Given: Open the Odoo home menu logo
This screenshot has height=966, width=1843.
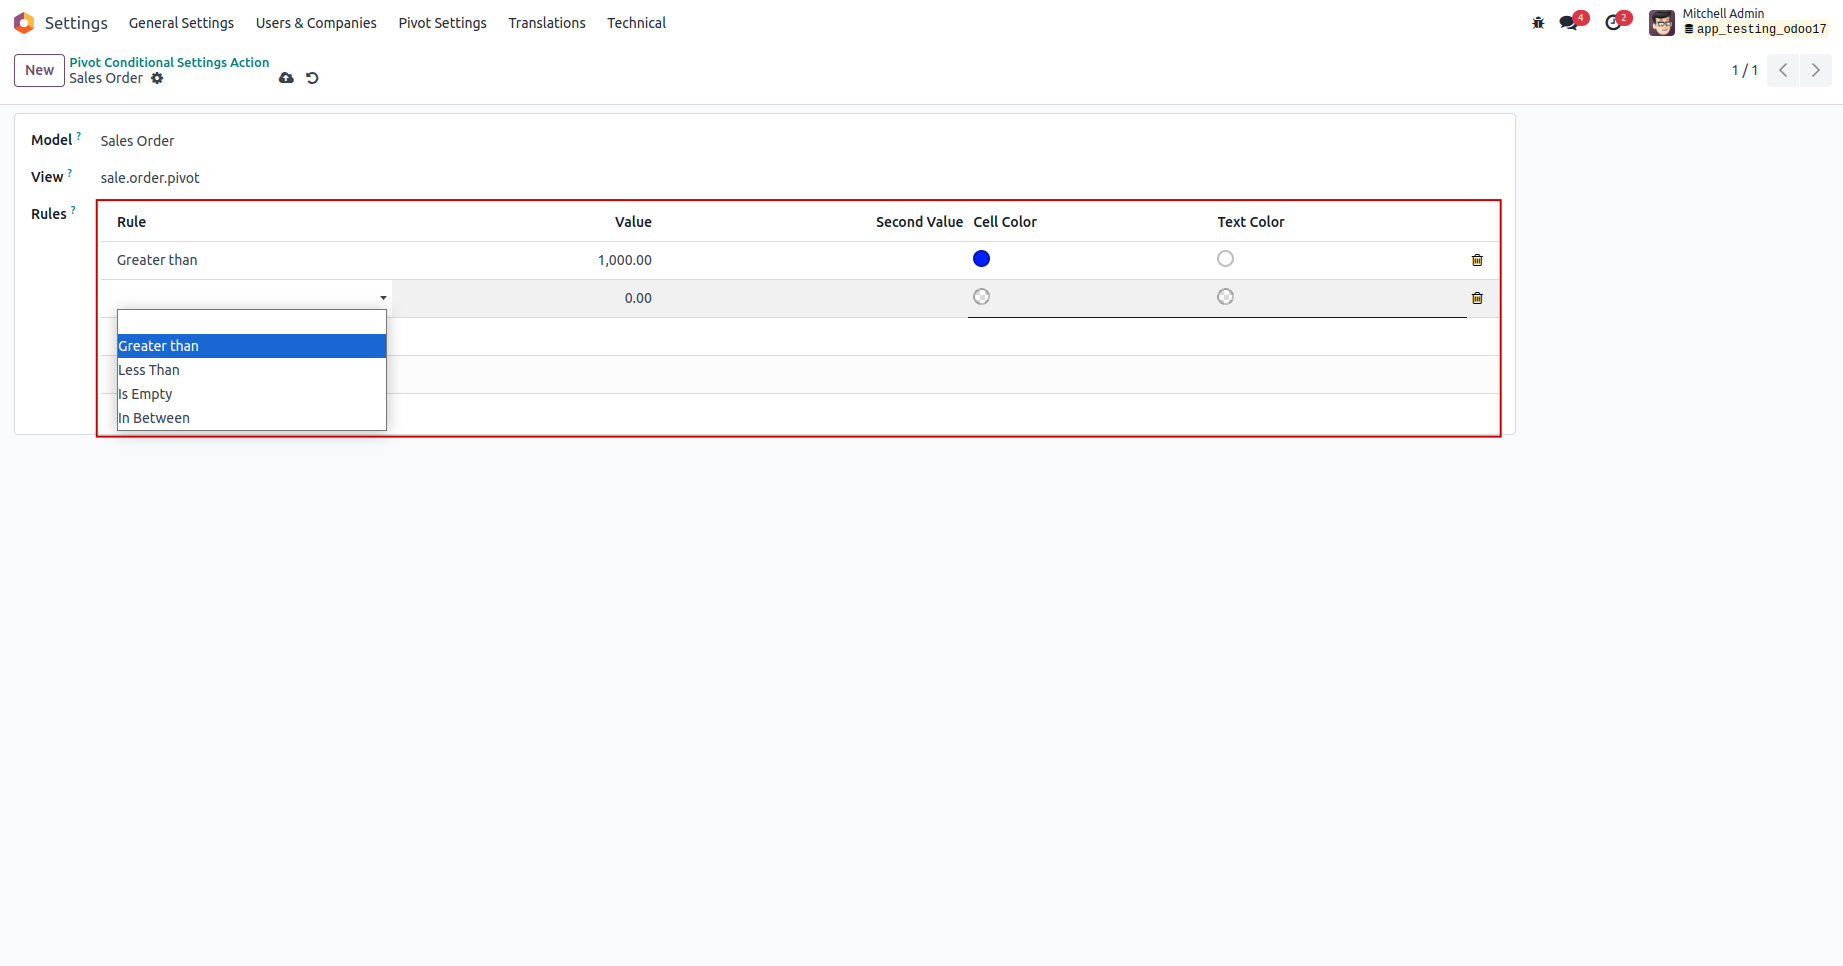Looking at the screenshot, I should click(24, 23).
